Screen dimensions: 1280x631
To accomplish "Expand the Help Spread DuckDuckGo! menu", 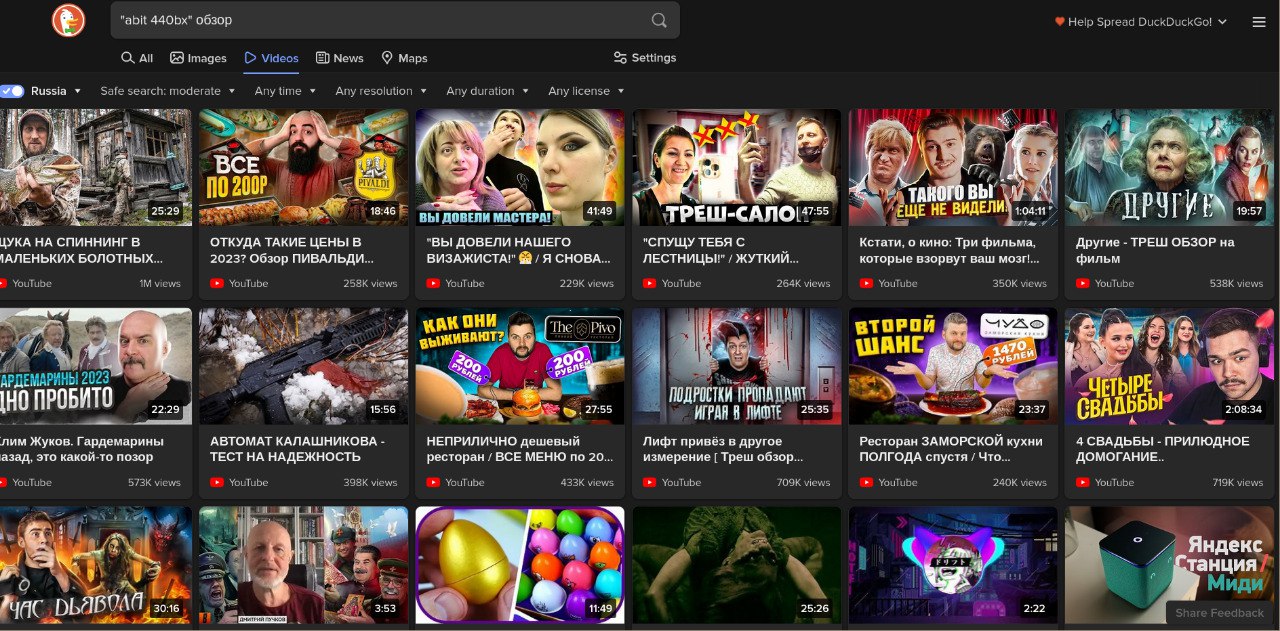I will (x=1141, y=22).
